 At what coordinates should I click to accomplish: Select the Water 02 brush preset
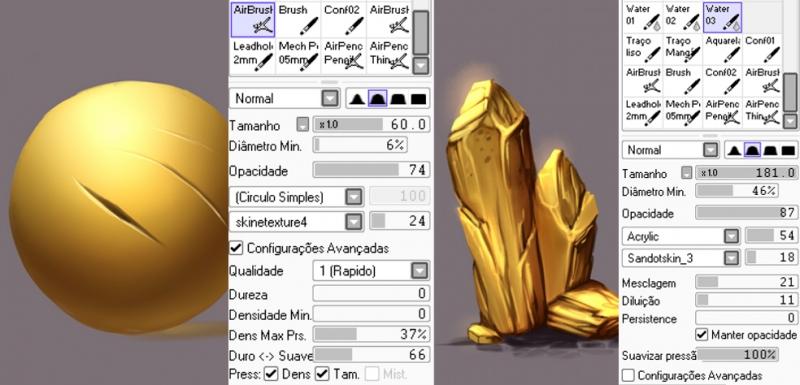coord(683,17)
